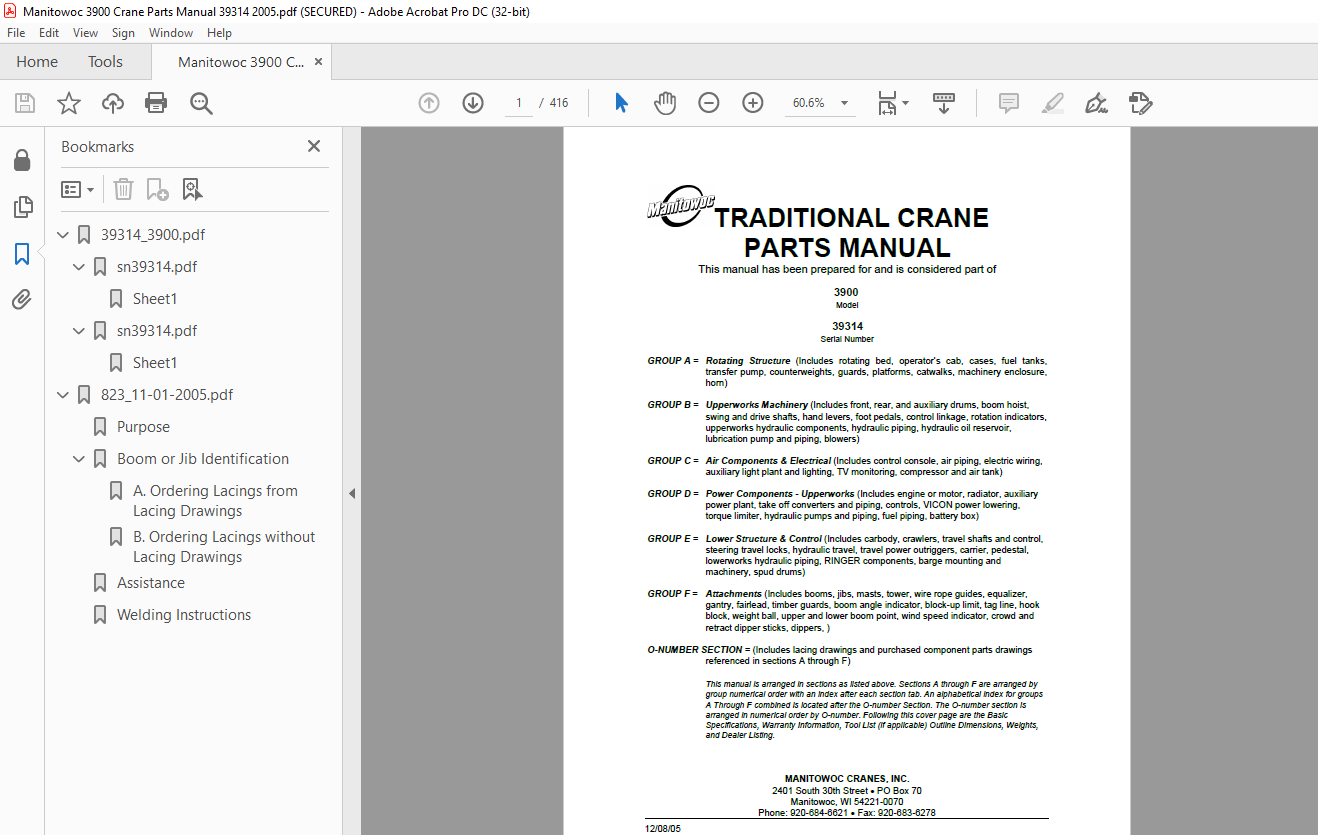Jump to the Assistance bookmark
Screen dimensions: 1318x835
pos(151,583)
